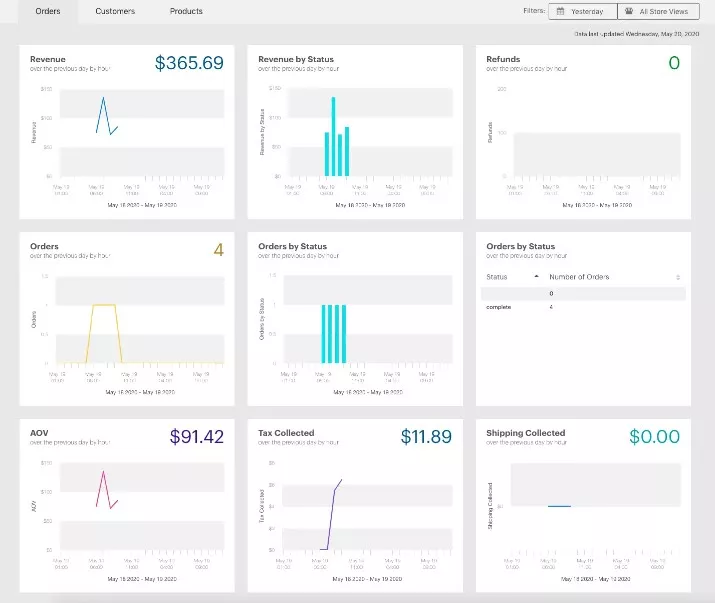The width and height of the screenshot is (715, 603).
Task: Click the calendar icon in the date filter
Action: [559, 11]
